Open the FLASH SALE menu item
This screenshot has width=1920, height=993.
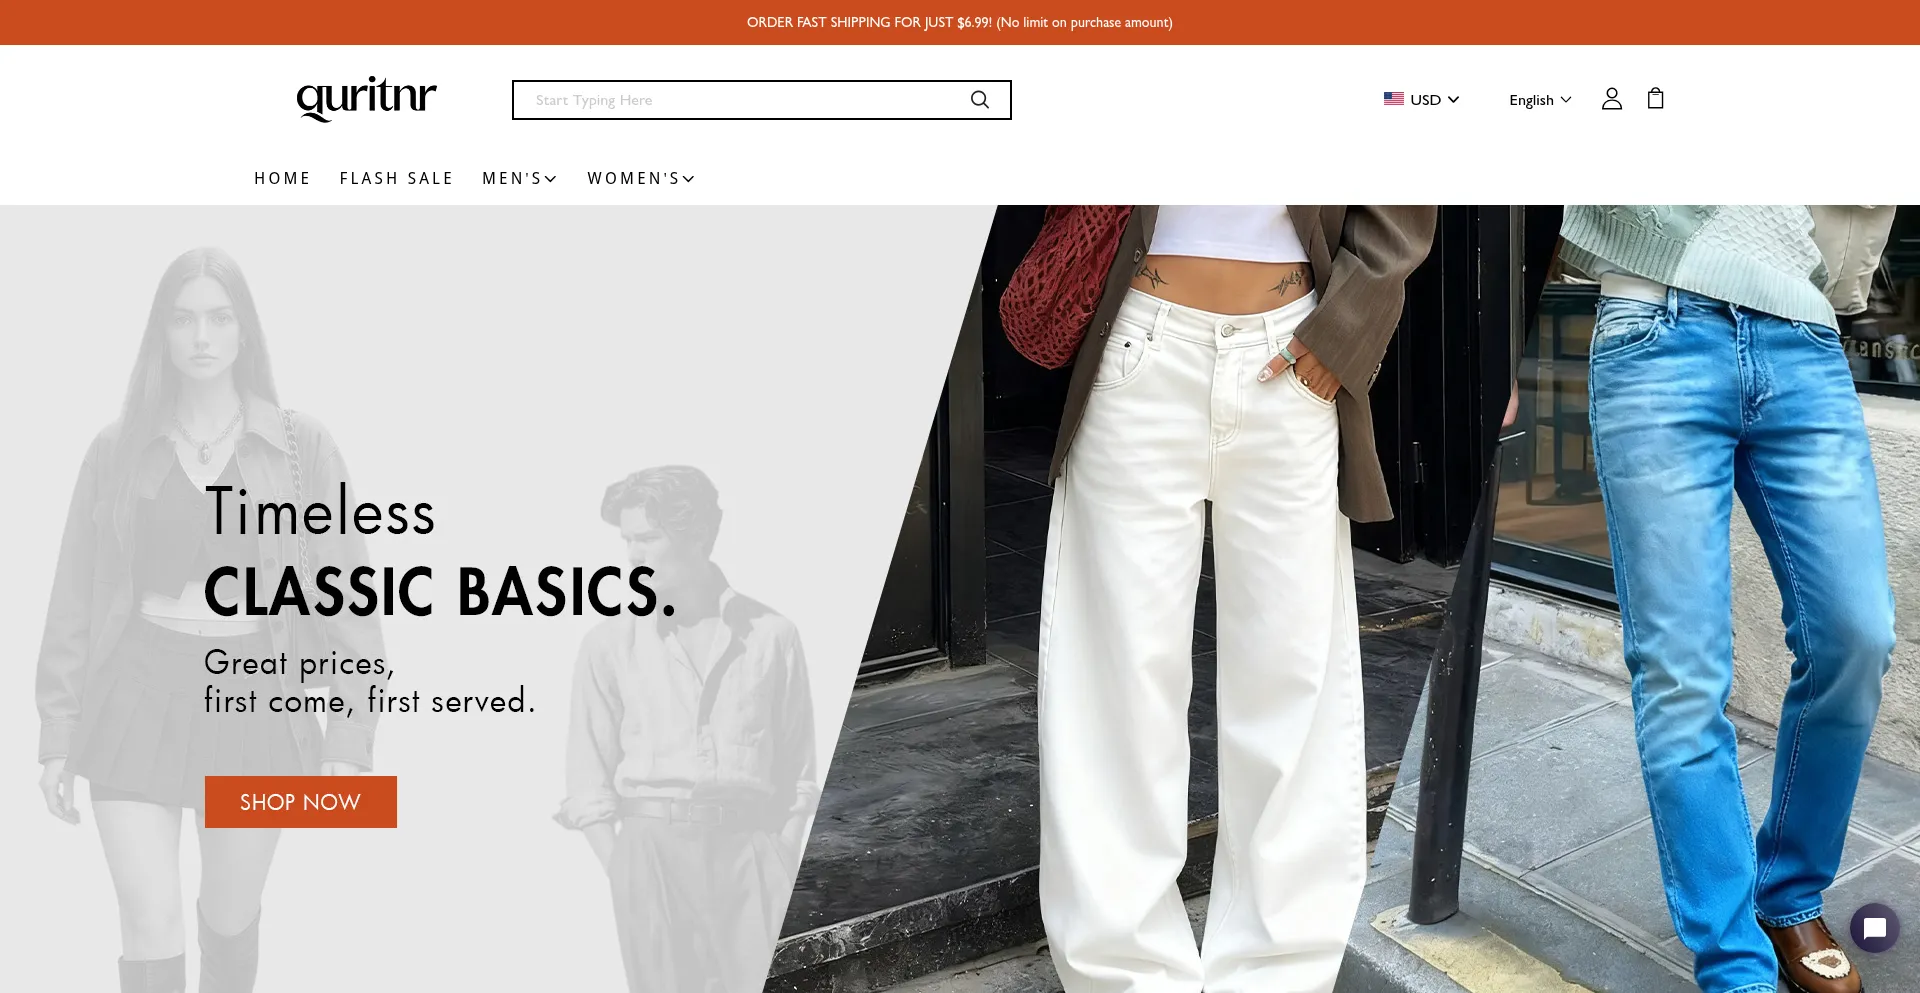pyautogui.click(x=396, y=178)
